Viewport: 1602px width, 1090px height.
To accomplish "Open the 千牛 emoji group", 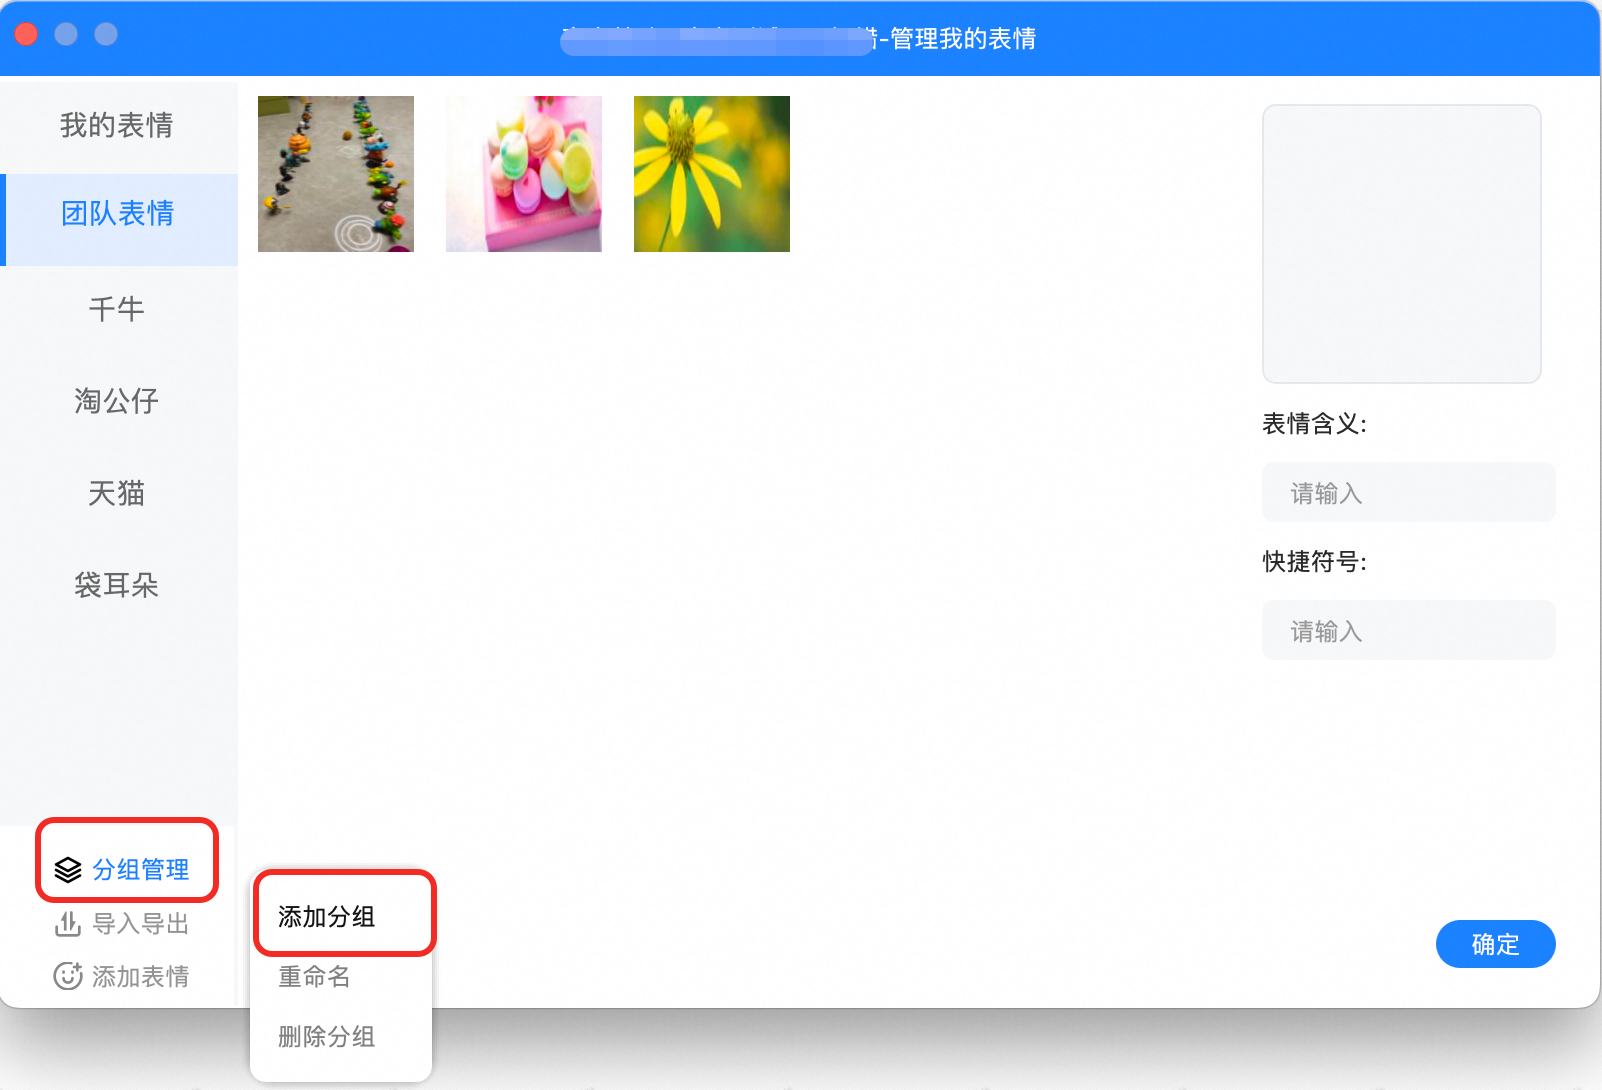I will pos(118,309).
